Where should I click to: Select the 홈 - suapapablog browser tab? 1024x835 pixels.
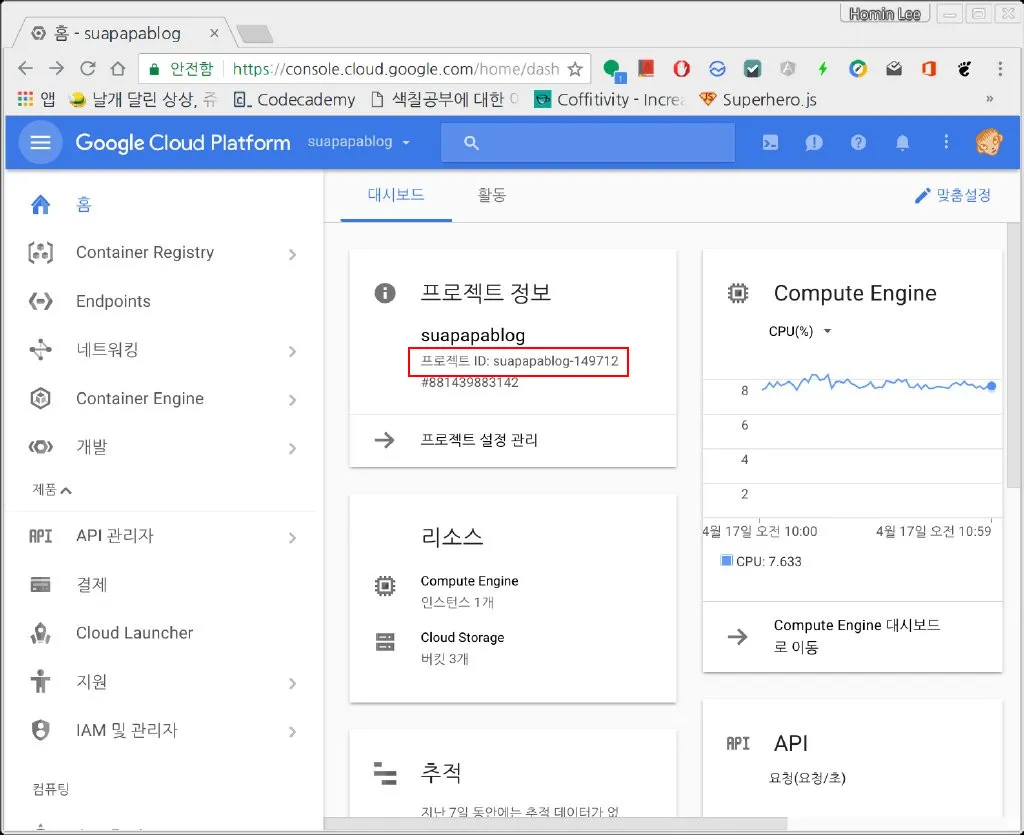coord(124,33)
